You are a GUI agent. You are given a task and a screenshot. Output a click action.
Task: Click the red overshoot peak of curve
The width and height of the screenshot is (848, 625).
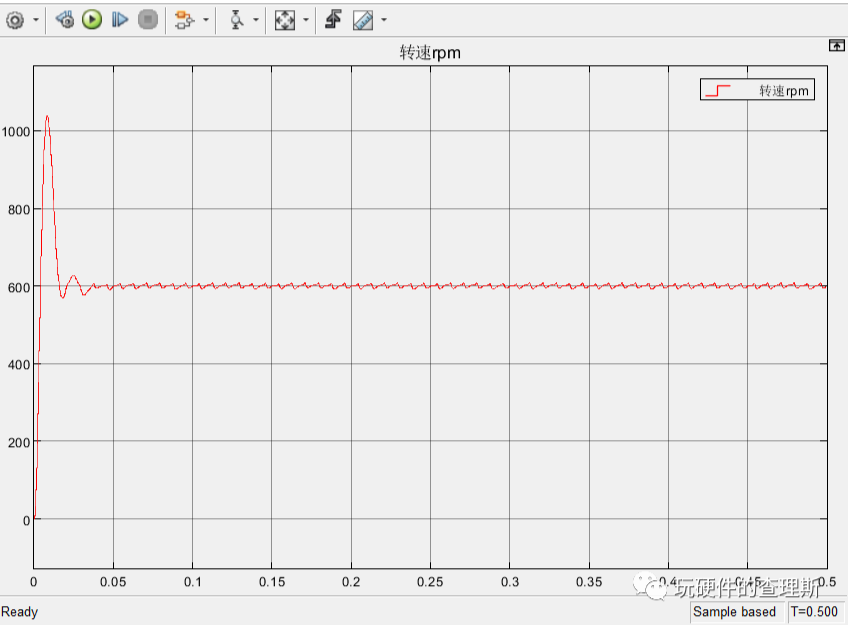[x=47, y=116]
